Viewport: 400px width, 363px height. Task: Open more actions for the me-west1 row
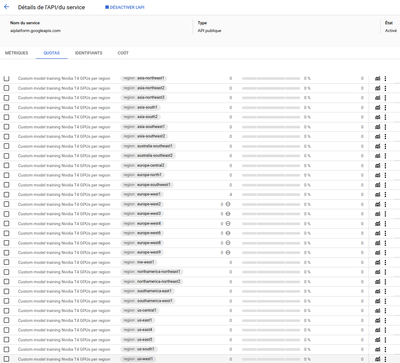click(x=385, y=262)
